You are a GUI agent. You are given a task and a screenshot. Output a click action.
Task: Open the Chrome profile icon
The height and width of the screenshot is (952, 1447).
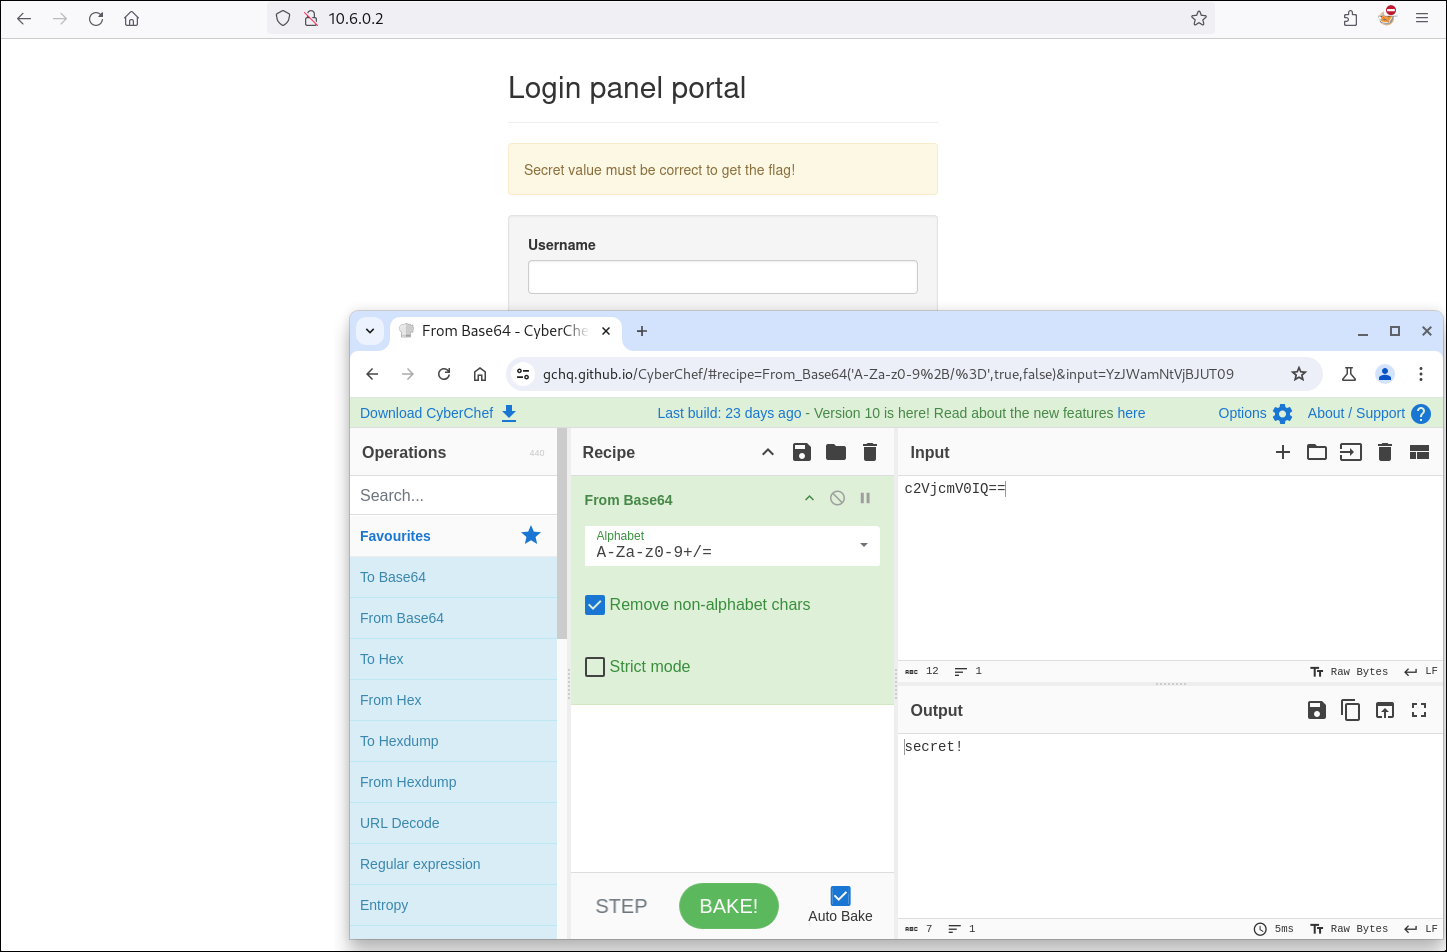1385,374
